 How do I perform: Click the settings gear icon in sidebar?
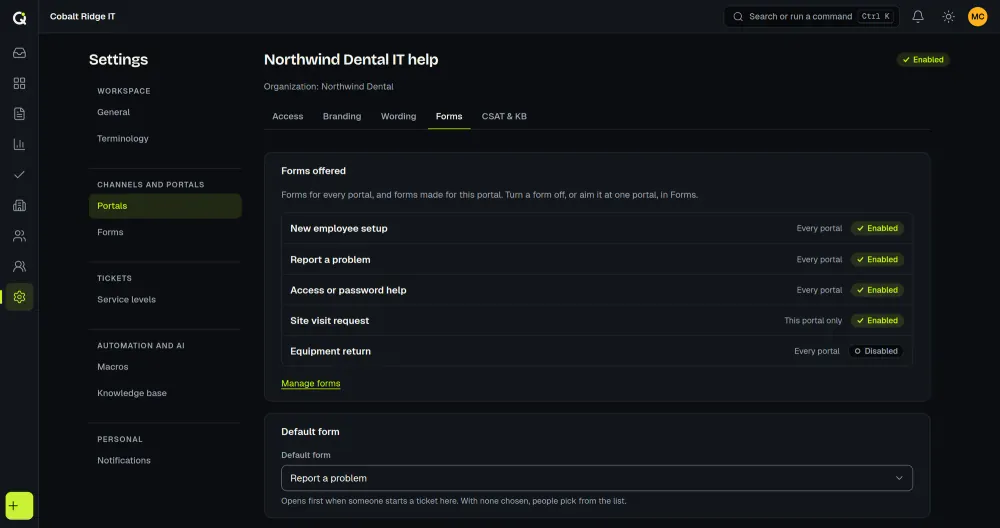point(19,297)
